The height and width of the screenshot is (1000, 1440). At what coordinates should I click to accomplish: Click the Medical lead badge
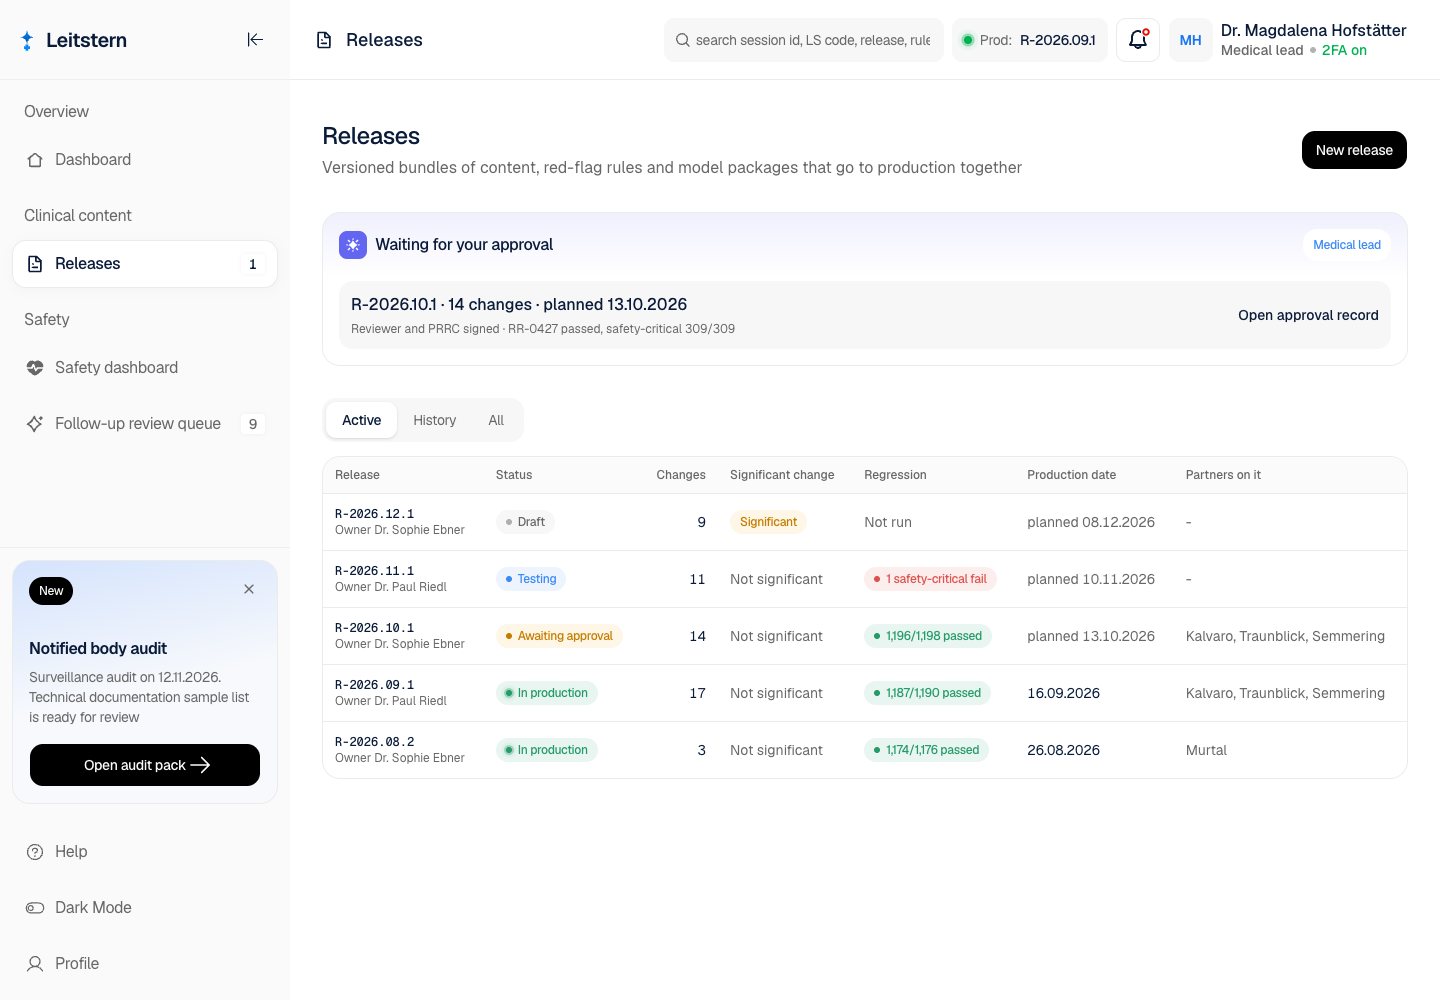click(x=1347, y=245)
